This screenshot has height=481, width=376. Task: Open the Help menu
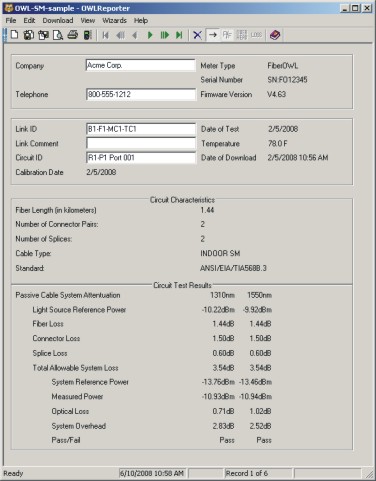click(141, 21)
